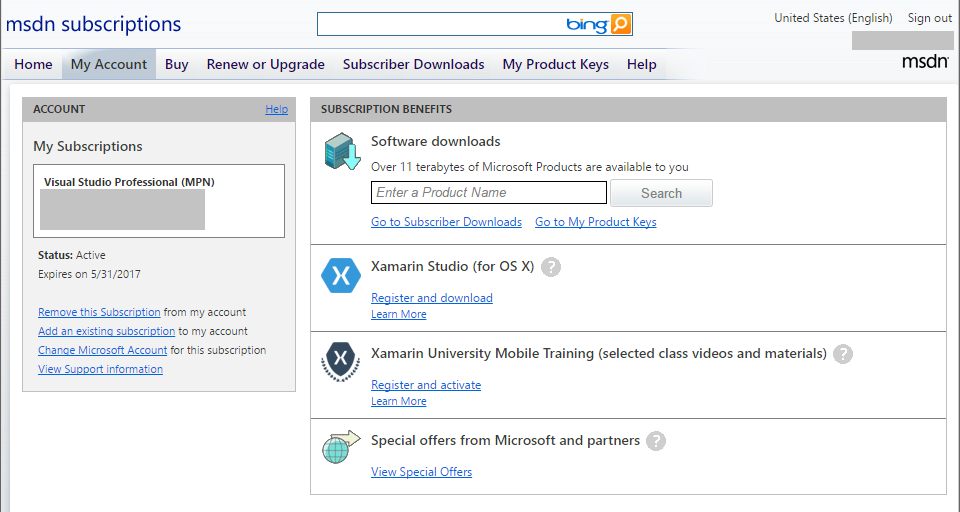
Task: Click the Expires on 5/31/2017 text
Action: (x=89, y=274)
